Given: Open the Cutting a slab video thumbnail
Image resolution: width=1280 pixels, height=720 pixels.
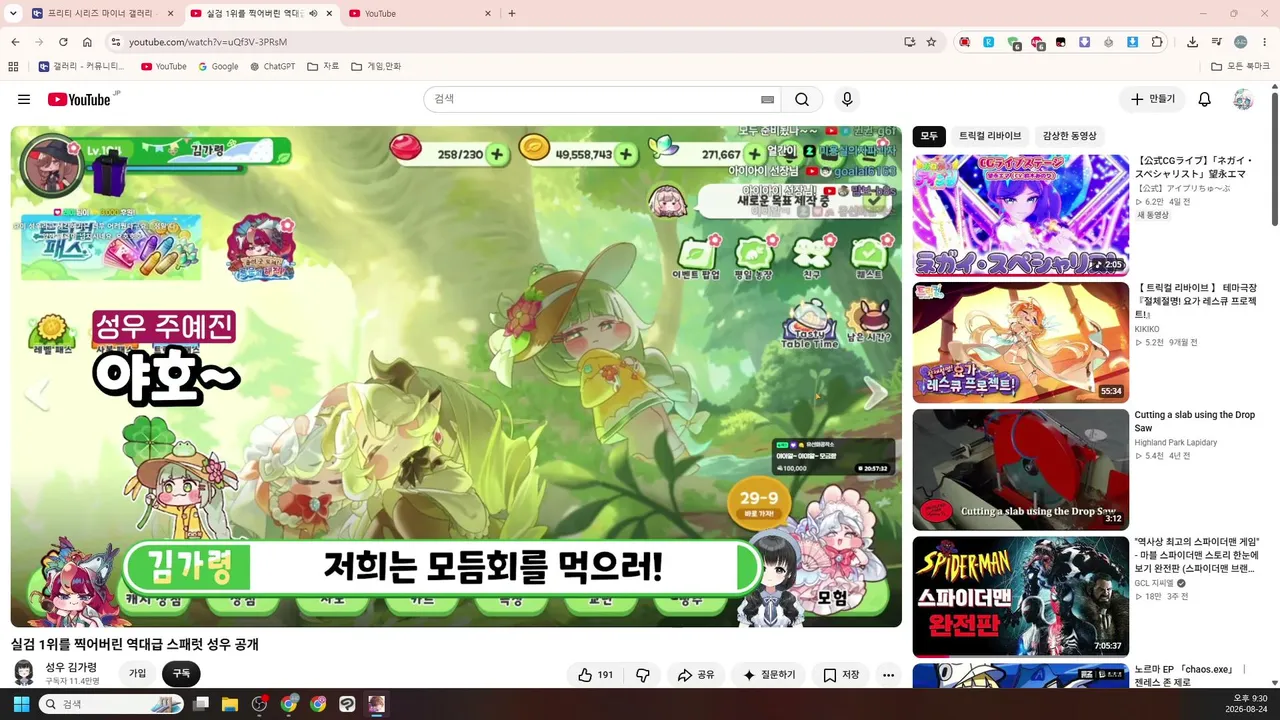Looking at the screenshot, I should pos(1021,469).
